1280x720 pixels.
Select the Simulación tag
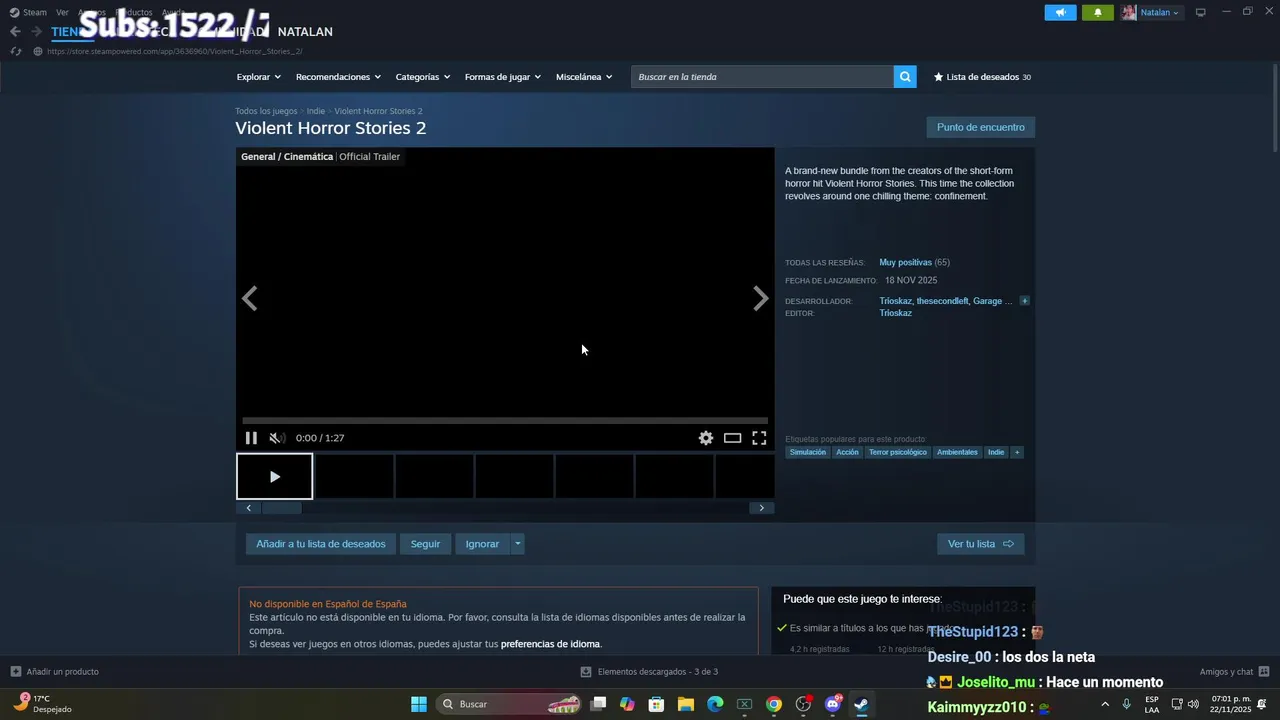[808, 452]
